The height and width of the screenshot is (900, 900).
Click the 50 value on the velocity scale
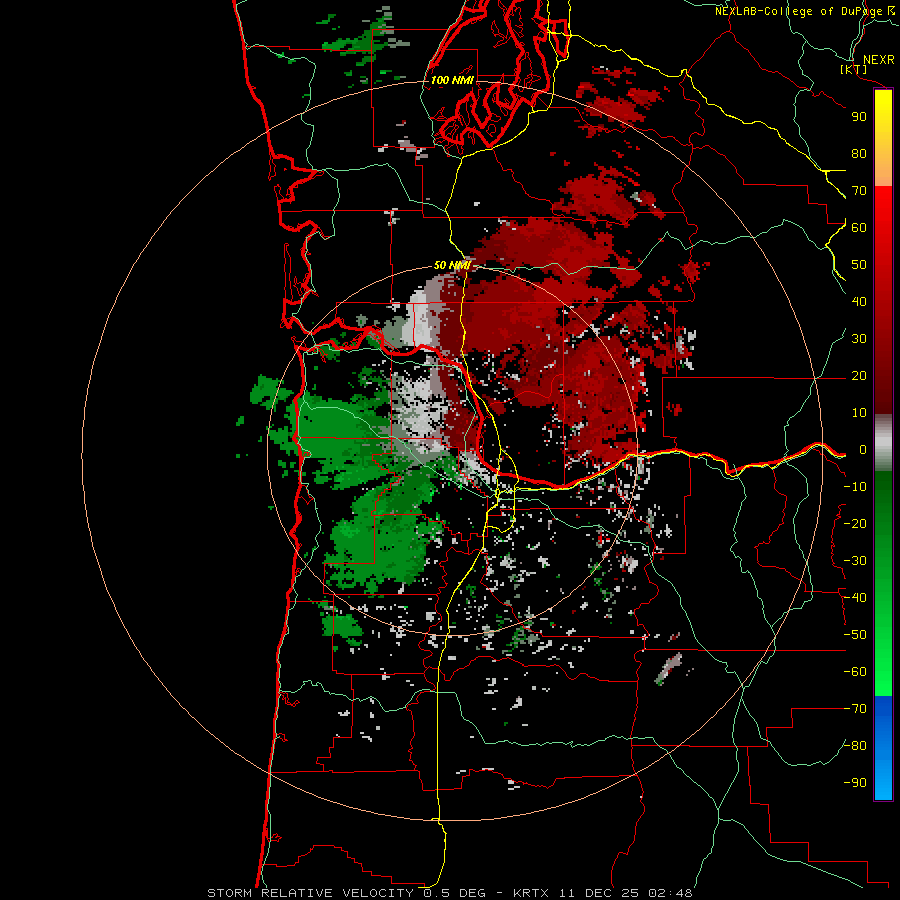pos(859,265)
